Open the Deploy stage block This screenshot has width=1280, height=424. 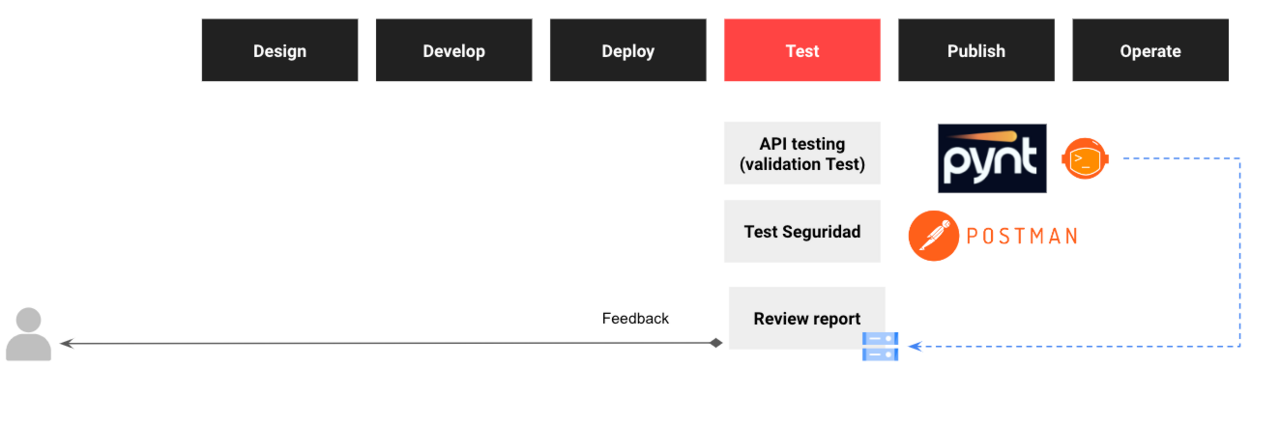coord(628,50)
